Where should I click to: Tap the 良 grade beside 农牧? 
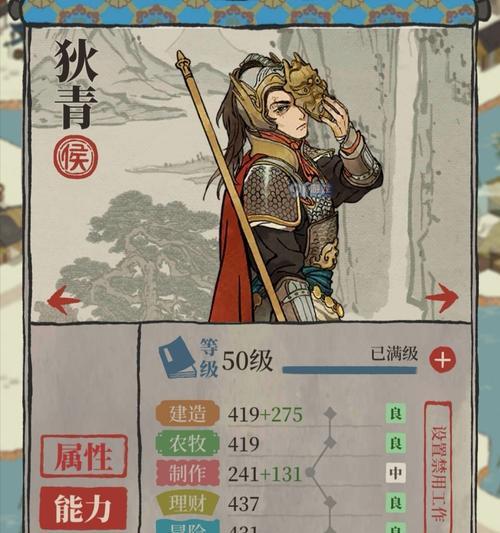(x=395, y=443)
